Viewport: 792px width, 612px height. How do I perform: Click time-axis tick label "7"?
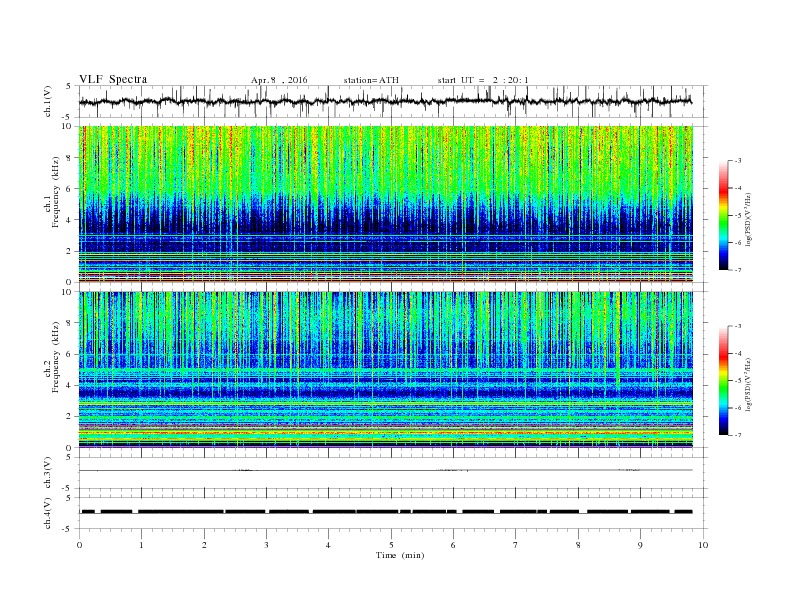(516, 545)
